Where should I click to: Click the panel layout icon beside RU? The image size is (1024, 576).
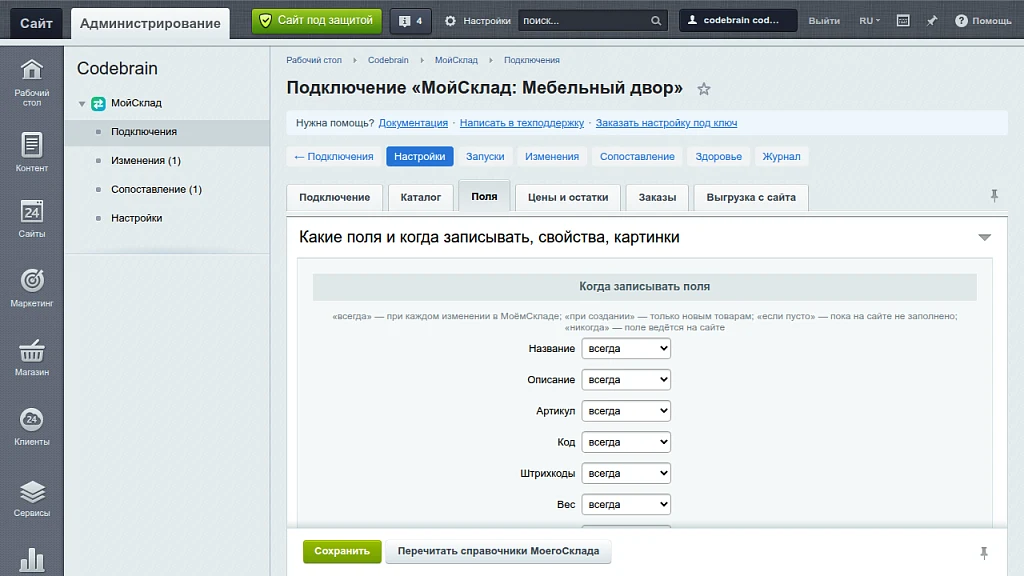903,21
